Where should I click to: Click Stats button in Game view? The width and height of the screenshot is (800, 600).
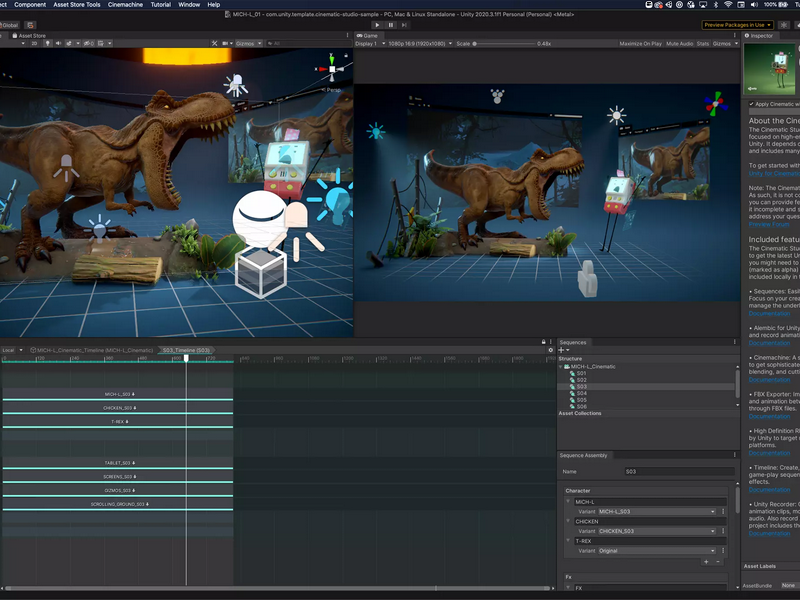point(703,43)
